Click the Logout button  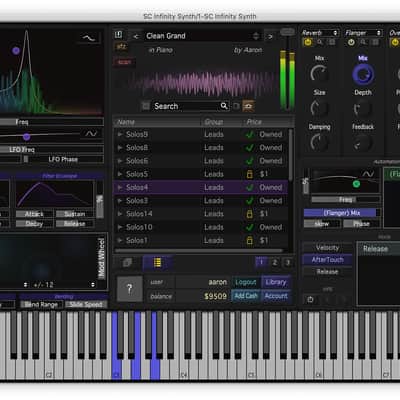click(246, 282)
